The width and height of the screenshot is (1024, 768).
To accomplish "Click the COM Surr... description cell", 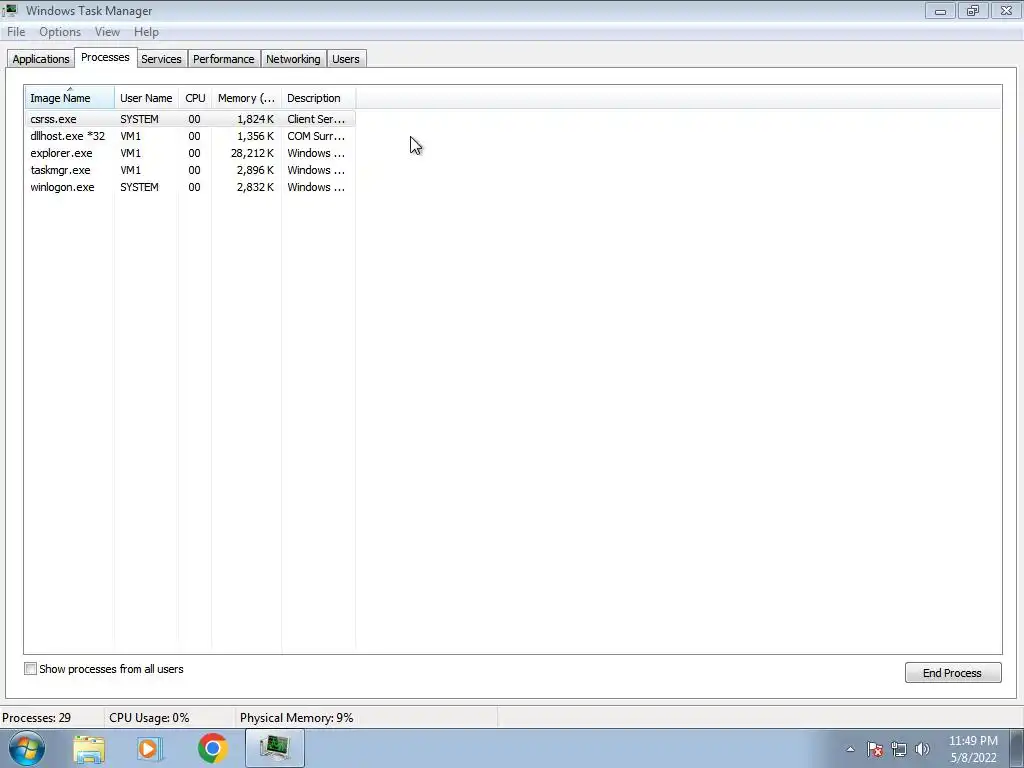I will pos(316,136).
